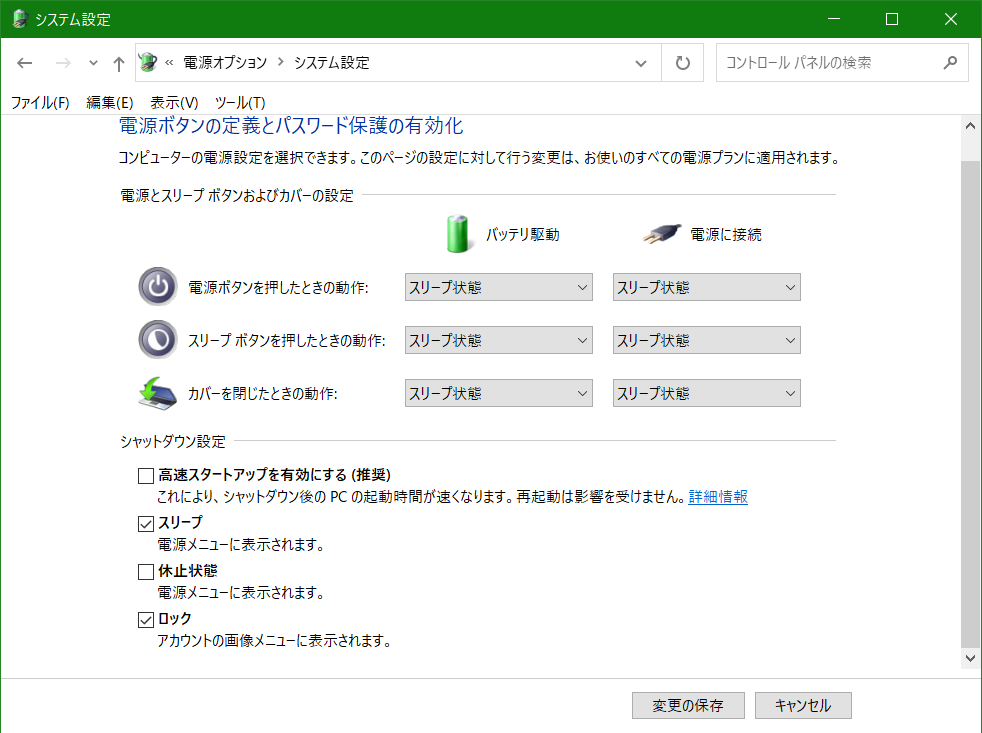The width and height of the screenshot is (982, 733).
Task: Uncheck the ロック checkbox
Action: coord(146,620)
